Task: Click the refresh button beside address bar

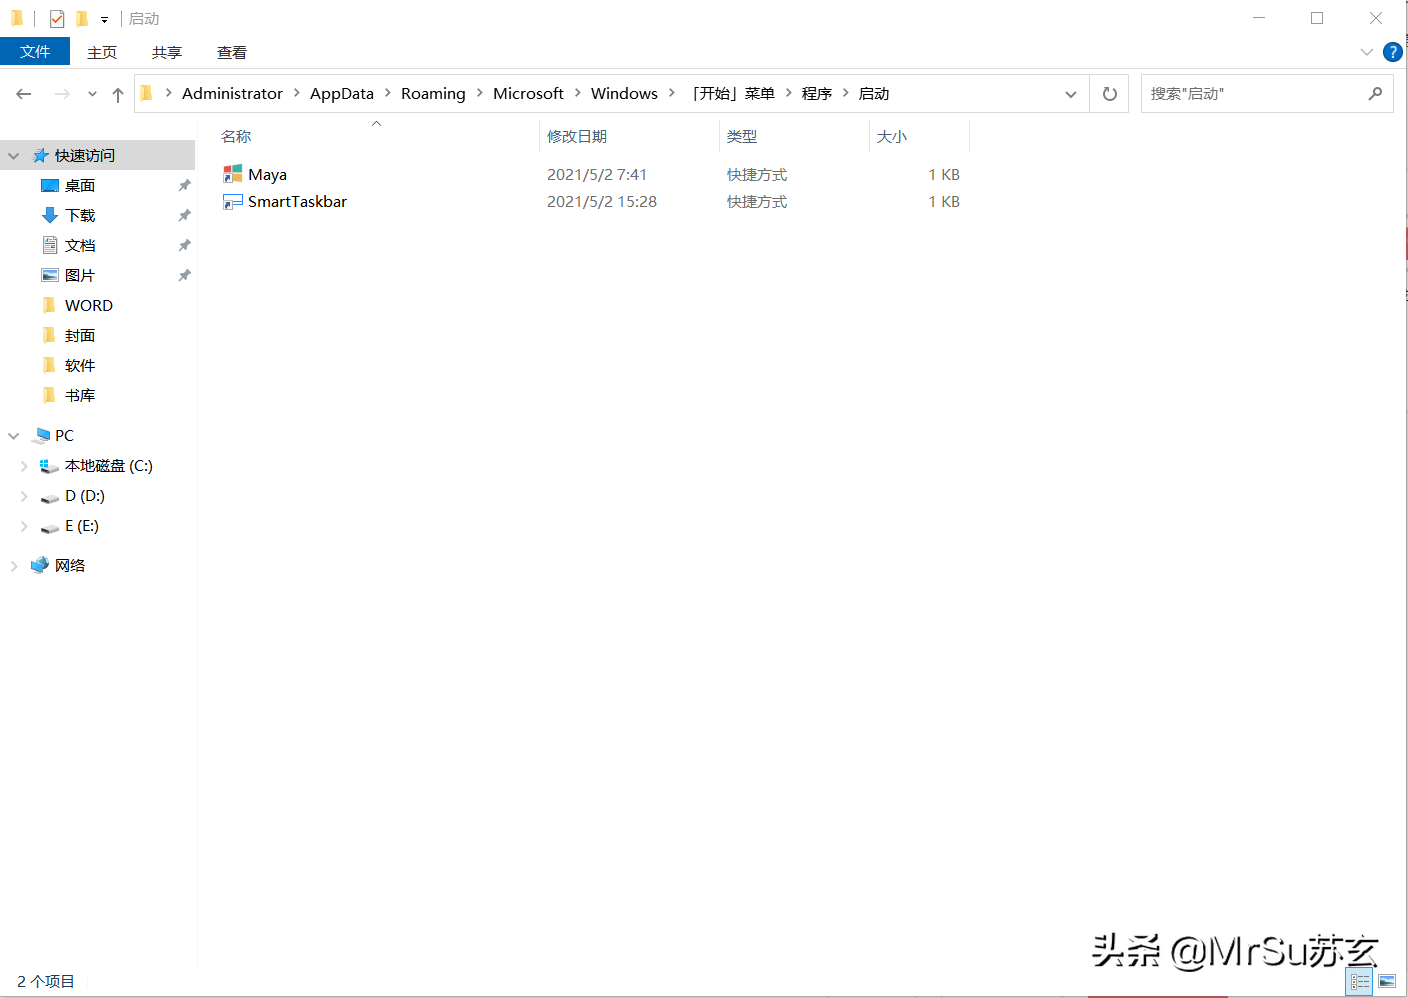Action: pos(1109,94)
